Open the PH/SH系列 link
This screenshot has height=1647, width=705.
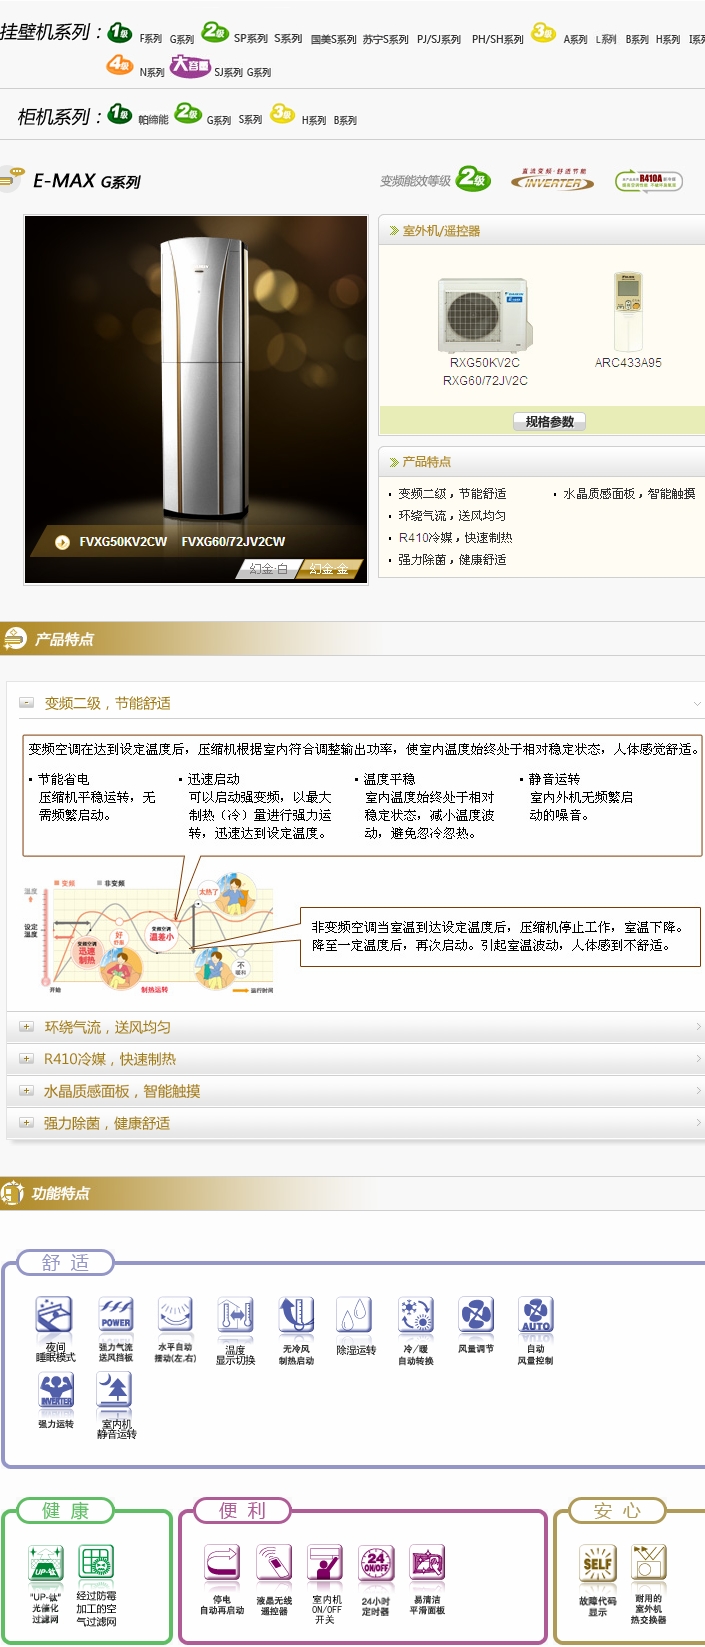coord(497,40)
